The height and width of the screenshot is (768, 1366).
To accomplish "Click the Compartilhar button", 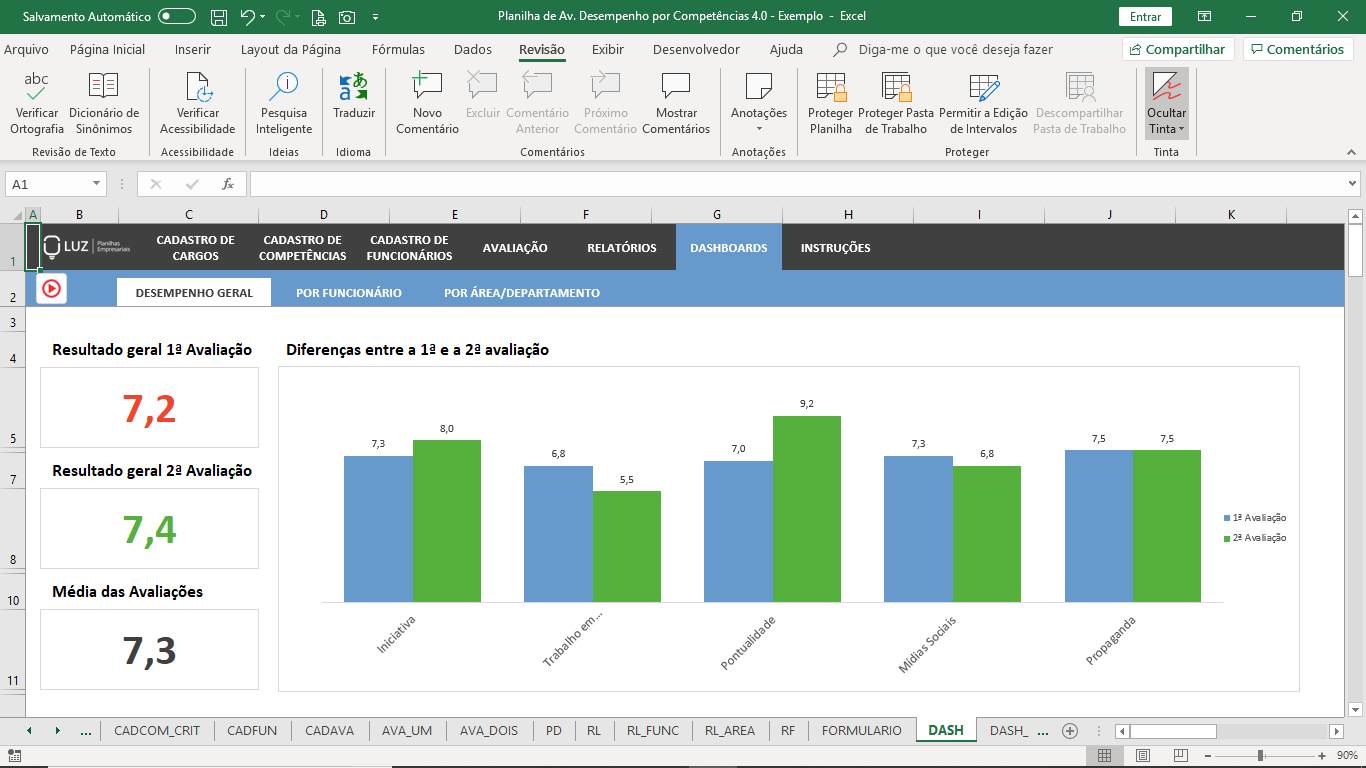I will (1178, 49).
